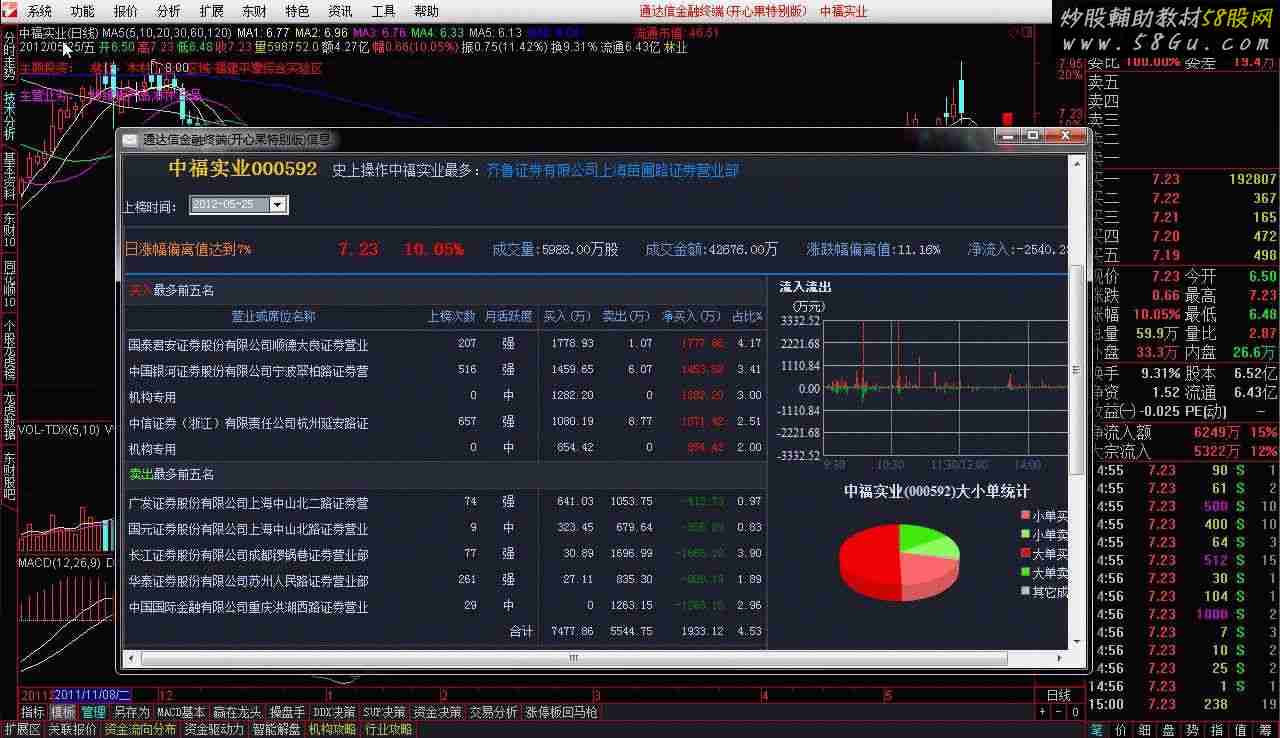Viewport: 1280px width, 738px height.
Task: Switch to 基本资料 side tab
Action: coord(9,176)
